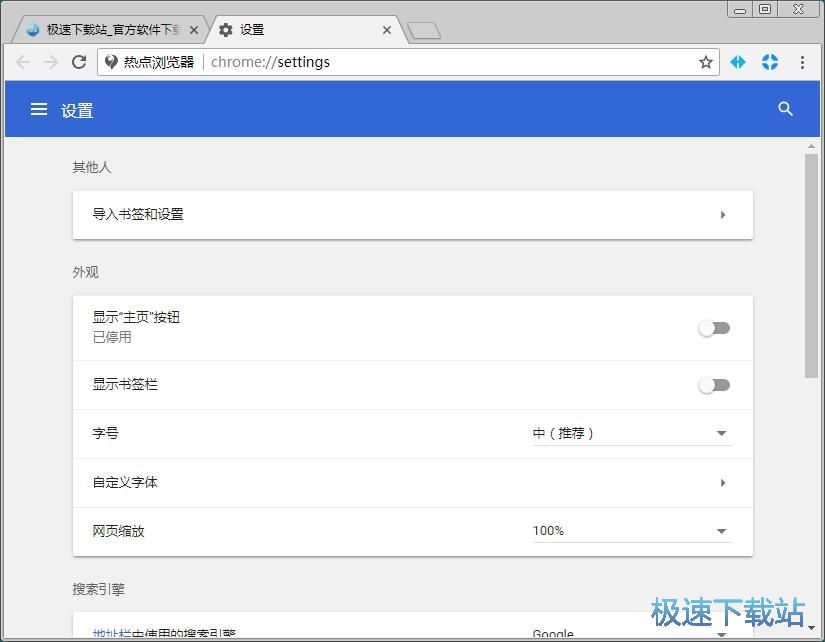Open the search engine dropdown showing Google

pyautogui.click(x=632, y=633)
